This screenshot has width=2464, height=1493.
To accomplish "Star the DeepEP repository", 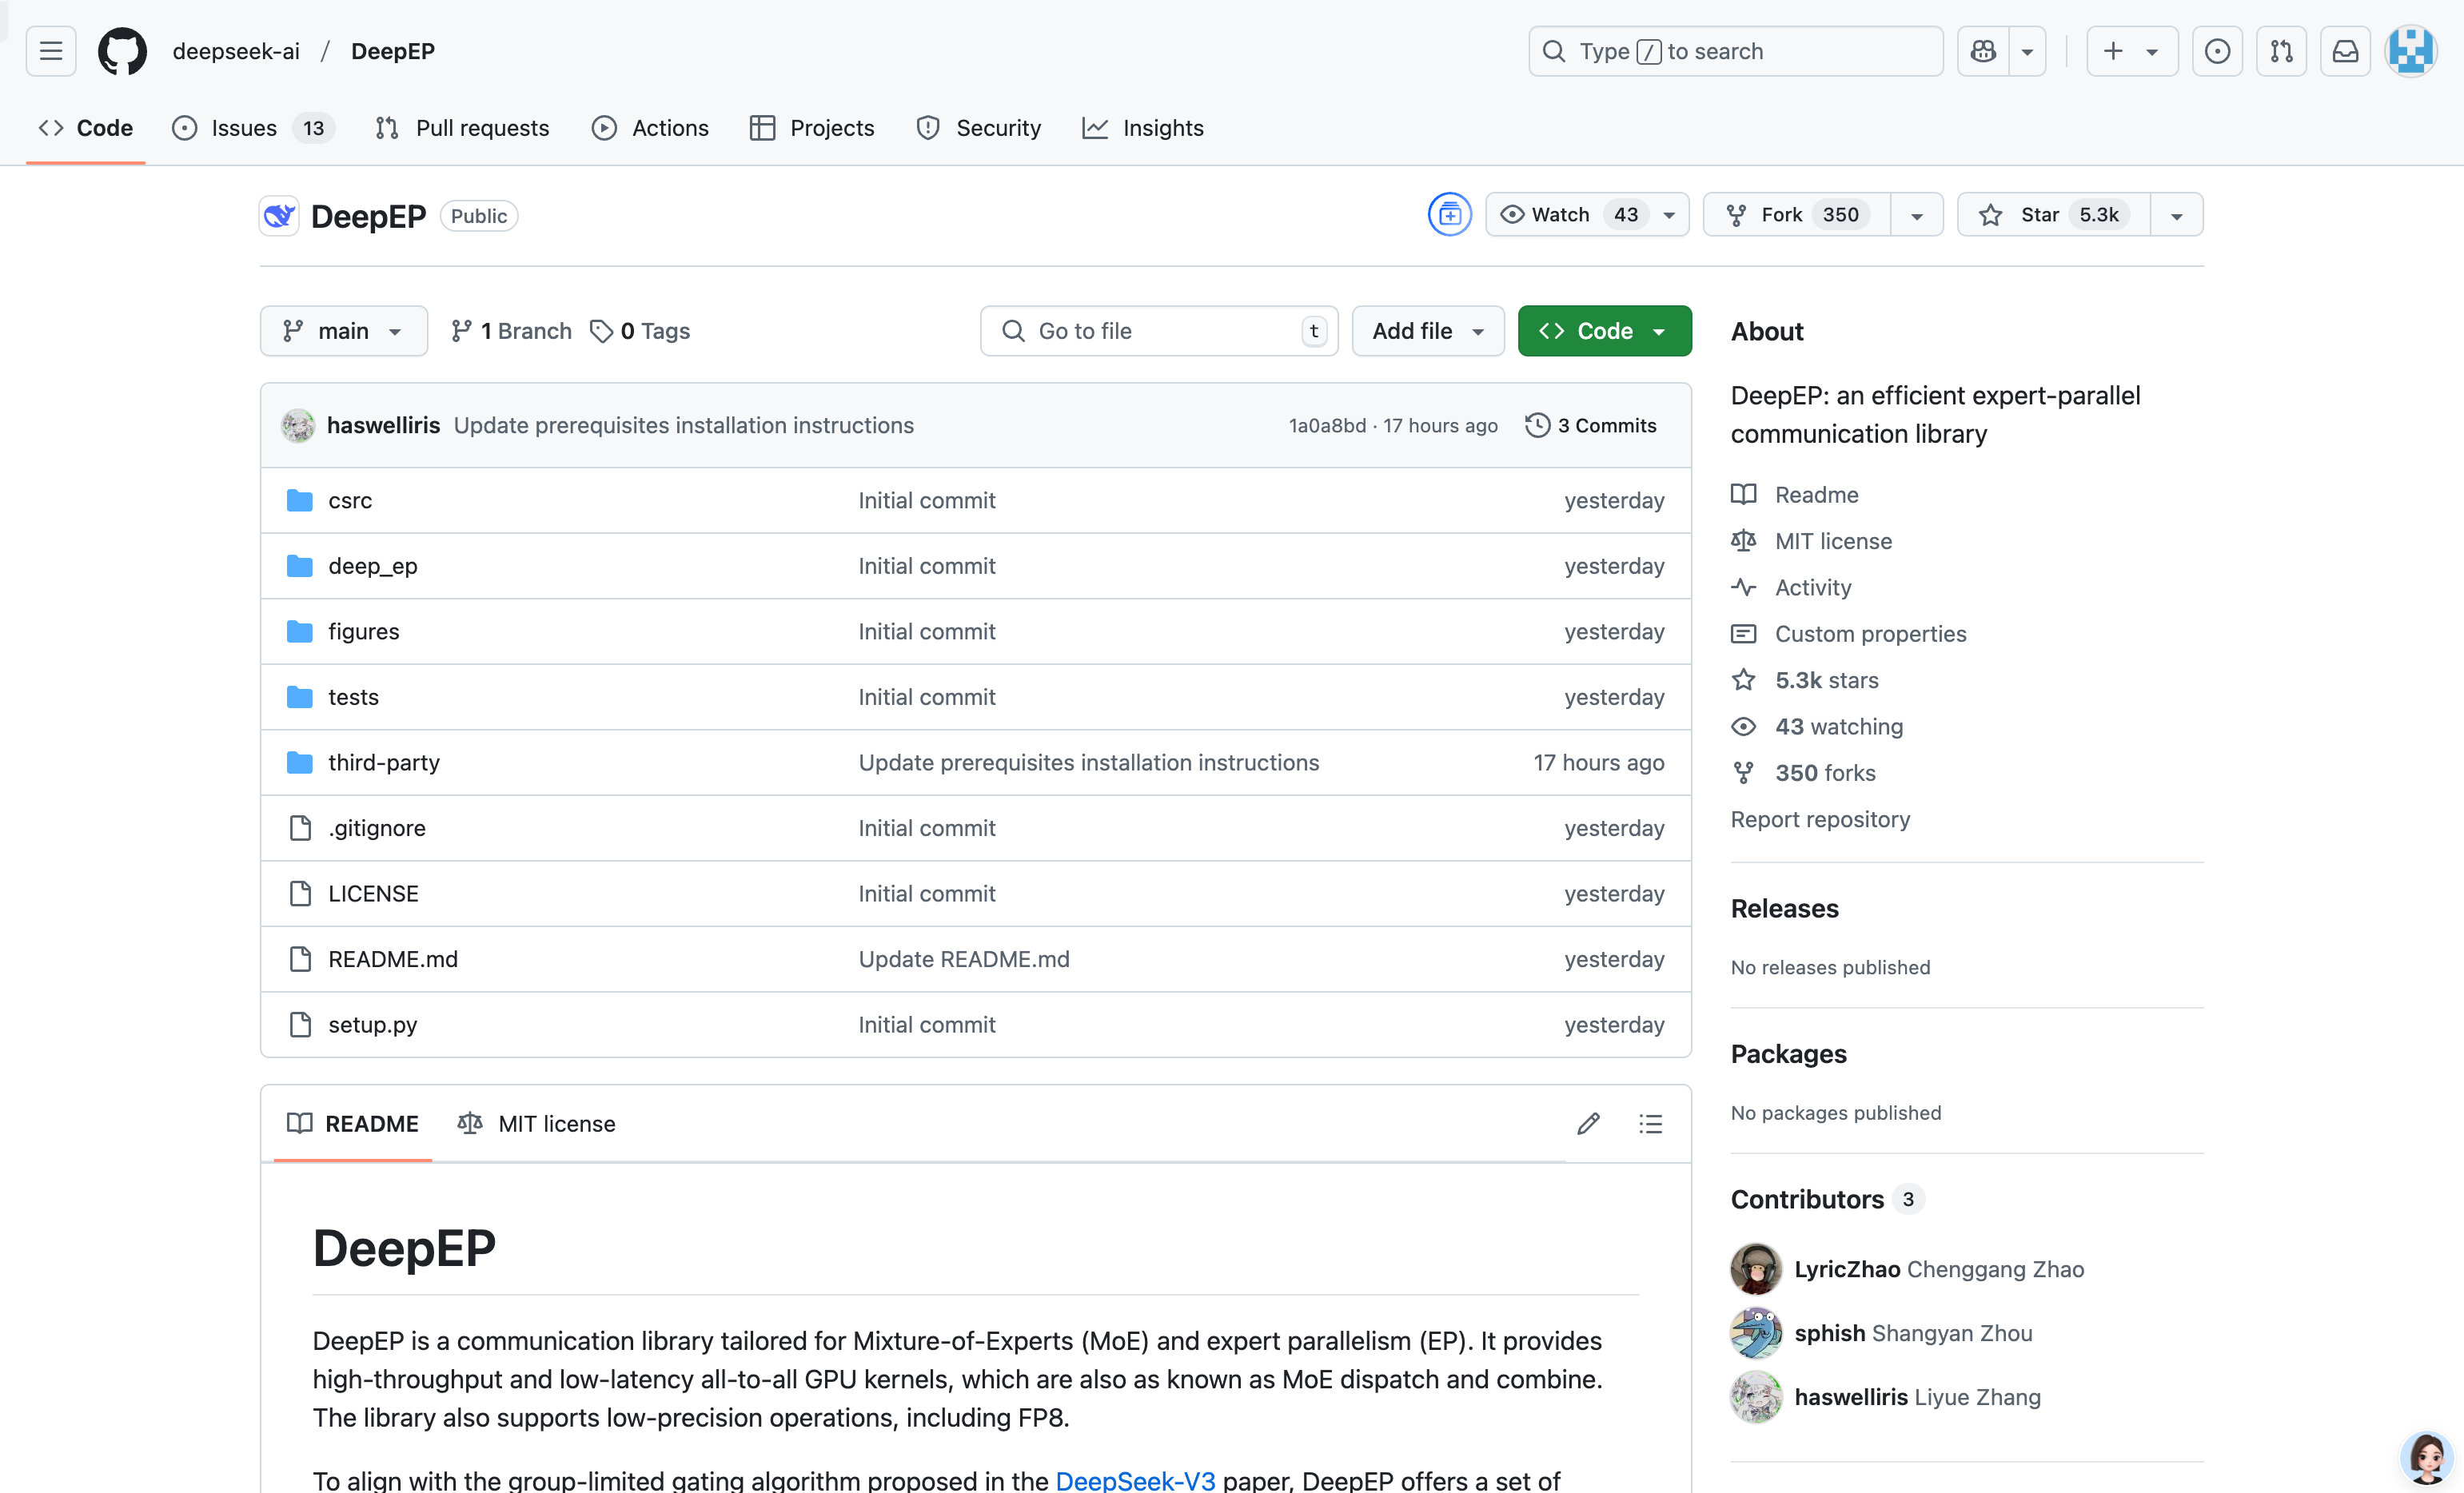I will coord(2053,214).
